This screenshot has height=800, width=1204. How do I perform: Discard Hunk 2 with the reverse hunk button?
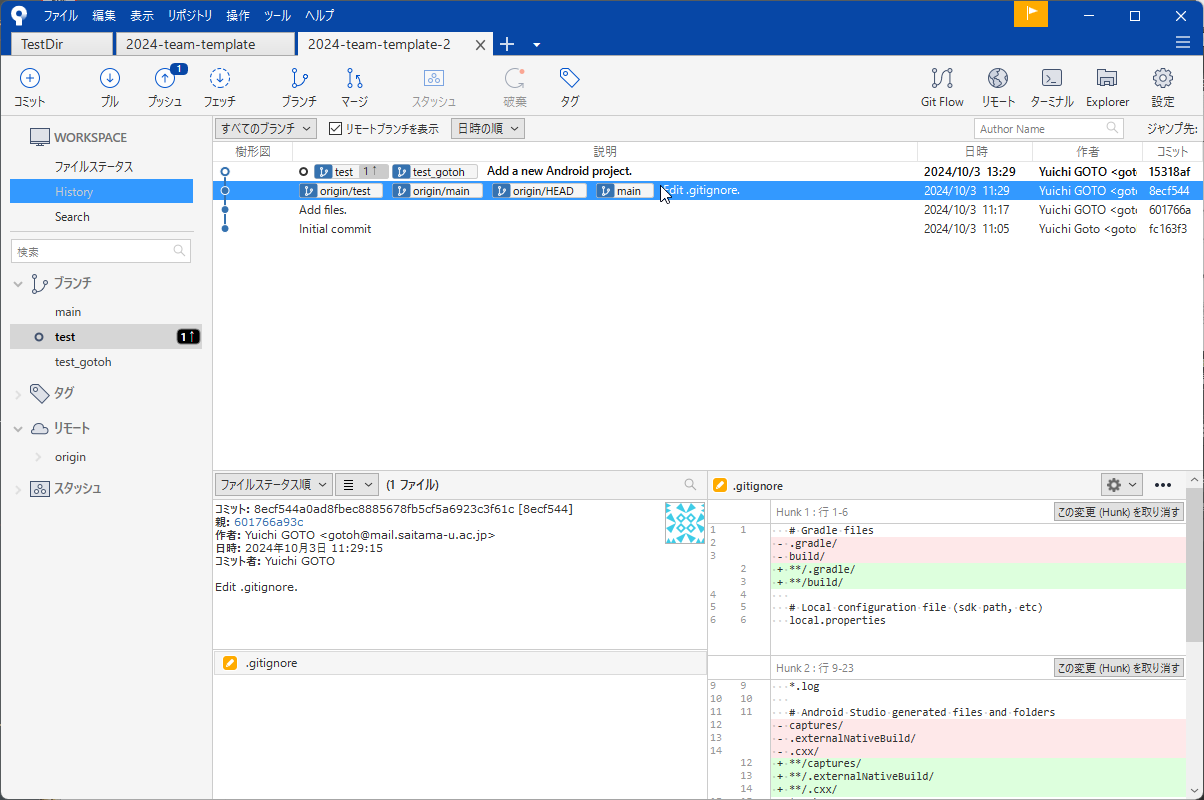tap(1119, 668)
